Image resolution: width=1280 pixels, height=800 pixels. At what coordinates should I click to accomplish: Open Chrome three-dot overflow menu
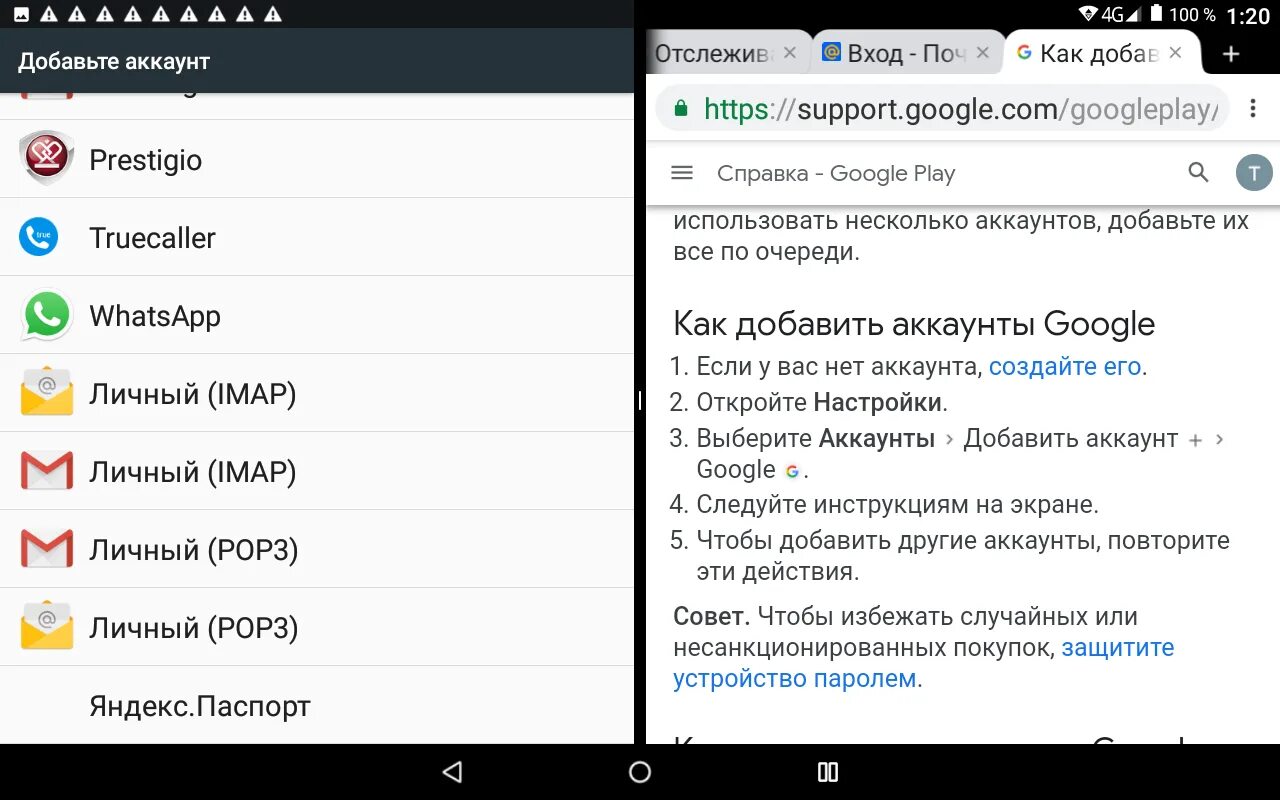click(x=1253, y=108)
